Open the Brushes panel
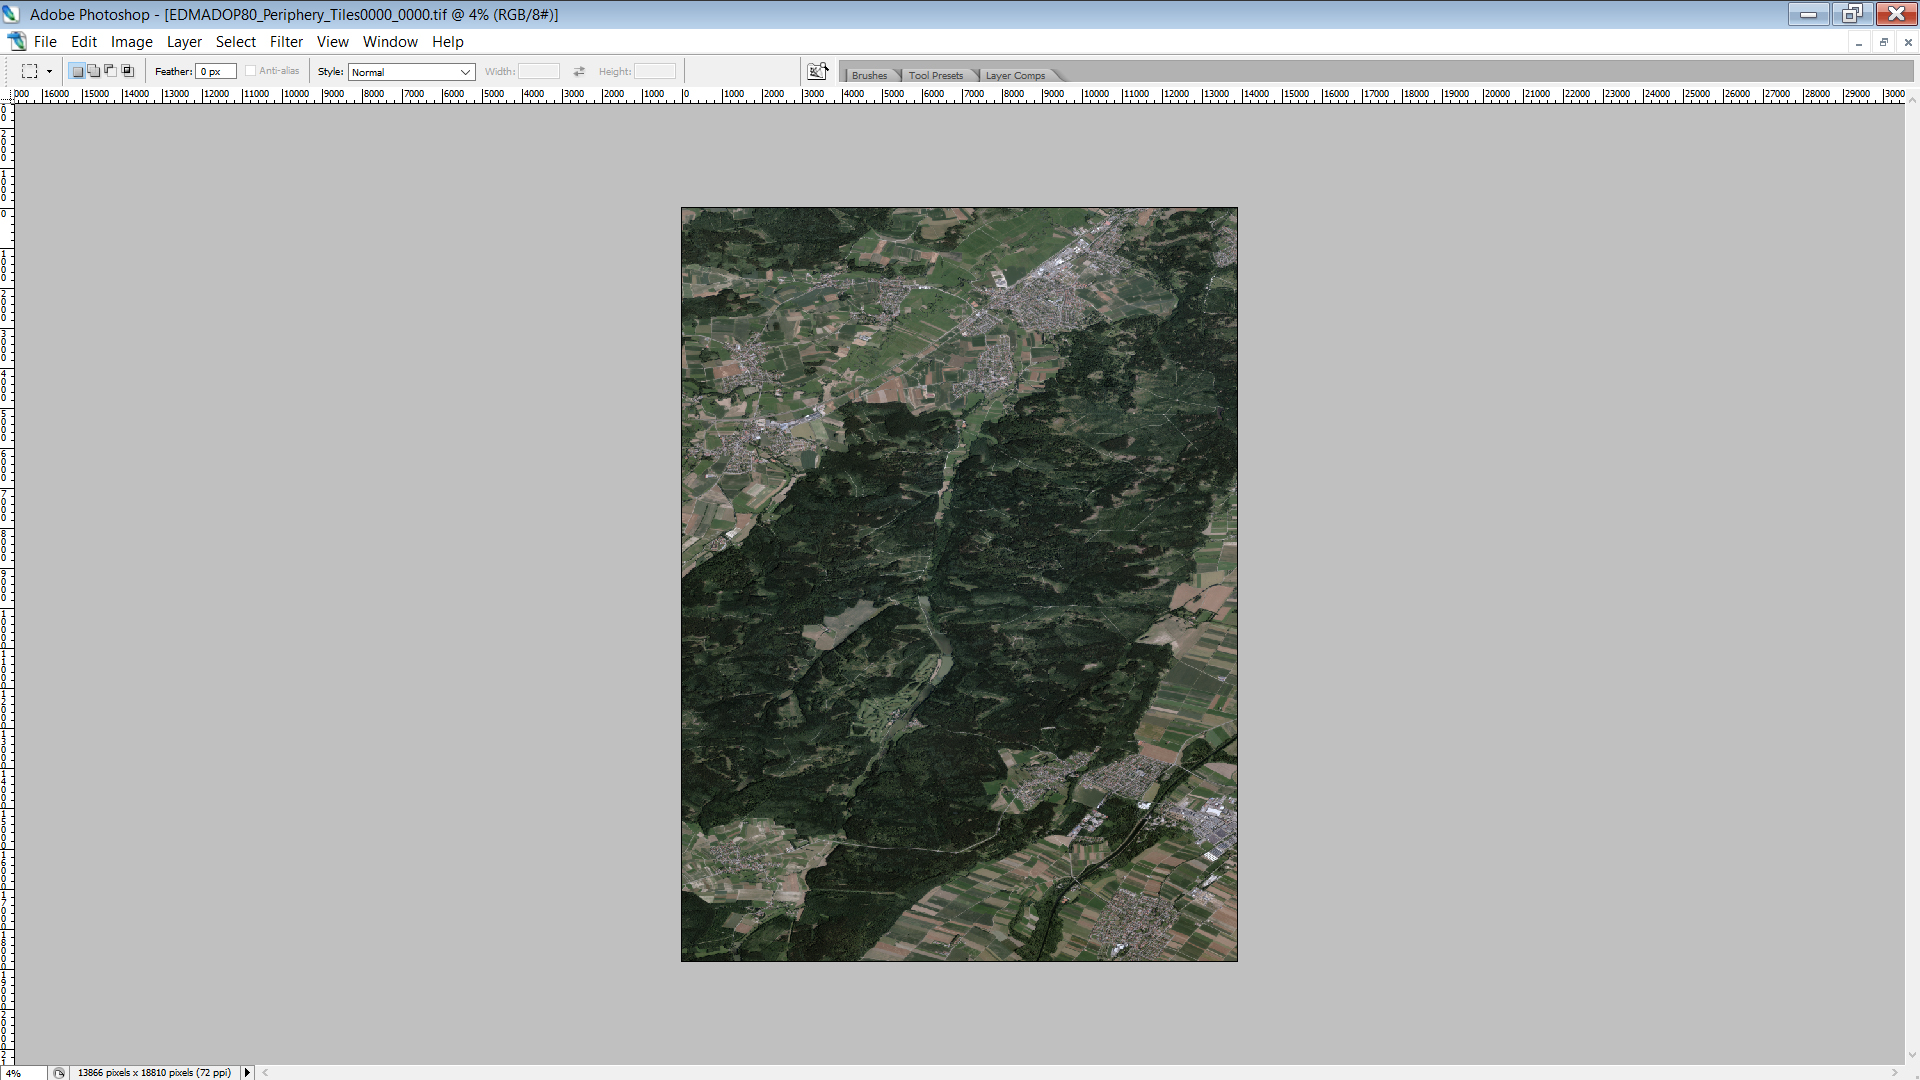Viewport: 1920px width, 1080px height. [x=866, y=75]
